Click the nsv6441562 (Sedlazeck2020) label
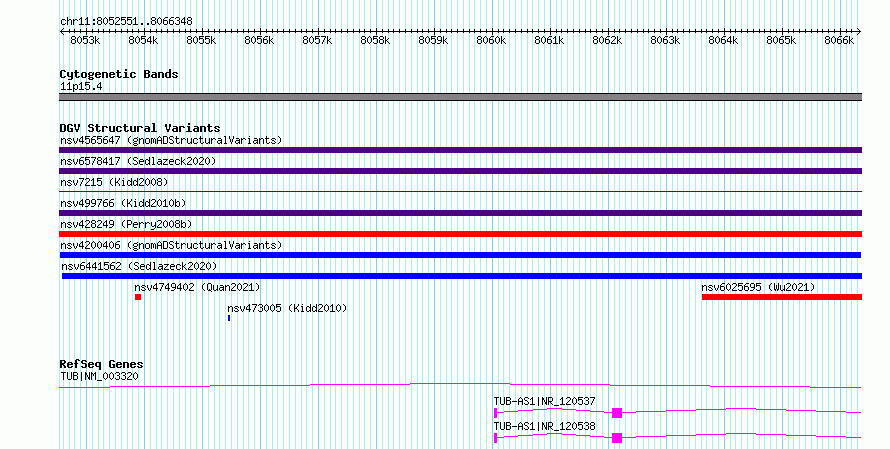The height and width of the screenshot is (449, 890). click(x=139, y=266)
